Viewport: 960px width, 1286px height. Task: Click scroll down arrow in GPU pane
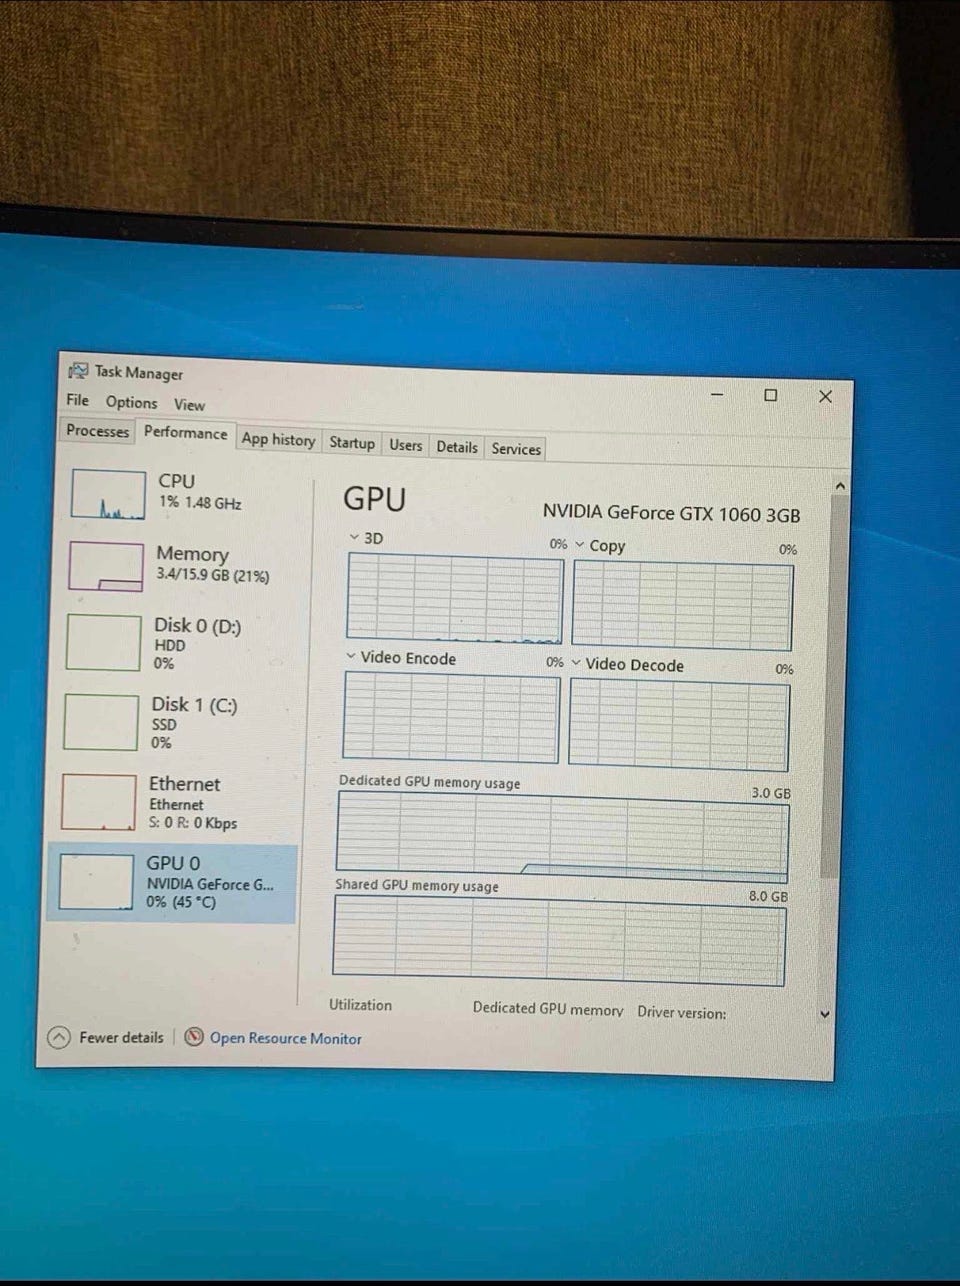(825, 1014)
